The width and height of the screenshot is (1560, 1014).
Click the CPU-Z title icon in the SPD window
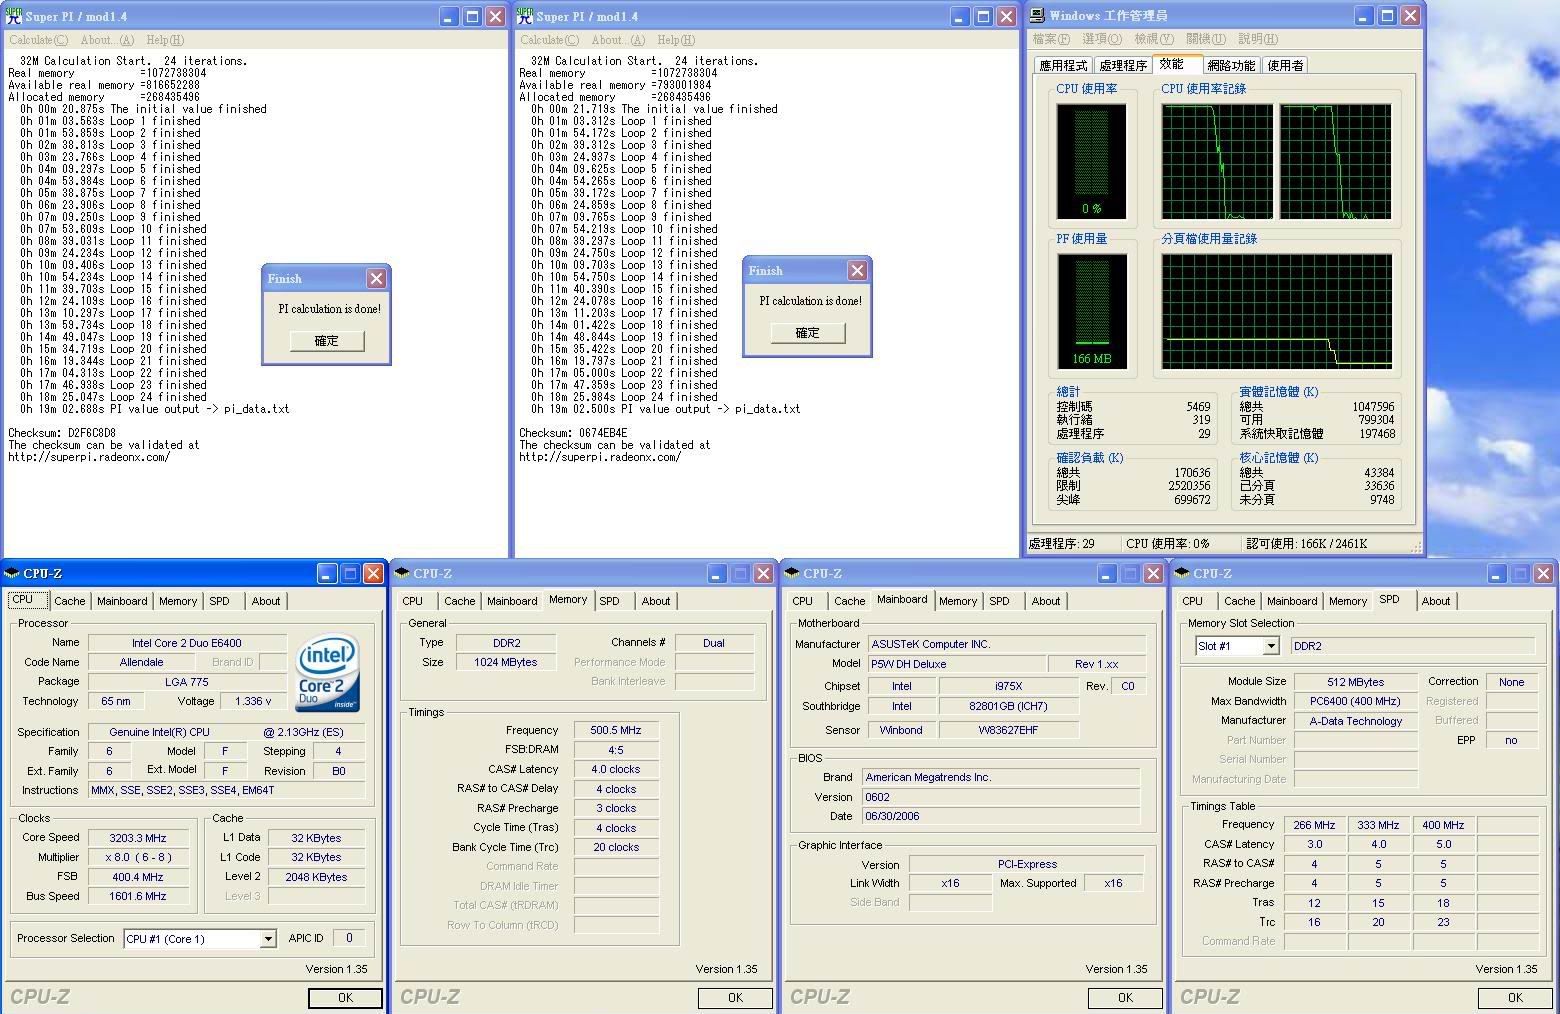[x=1182, y=573]
